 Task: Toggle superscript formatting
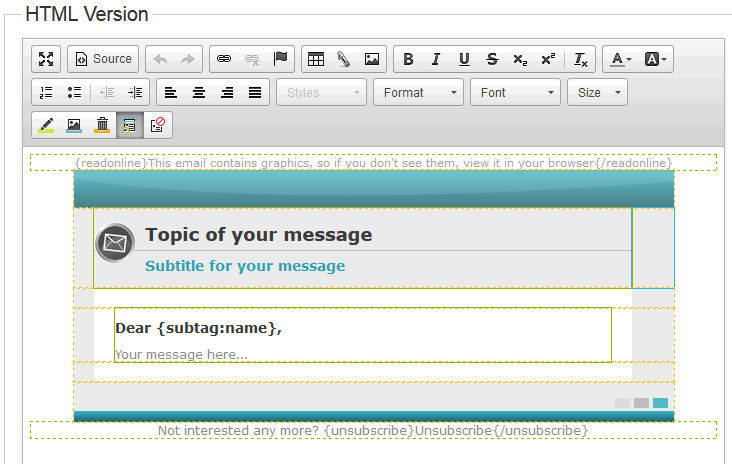coord(548,59)
